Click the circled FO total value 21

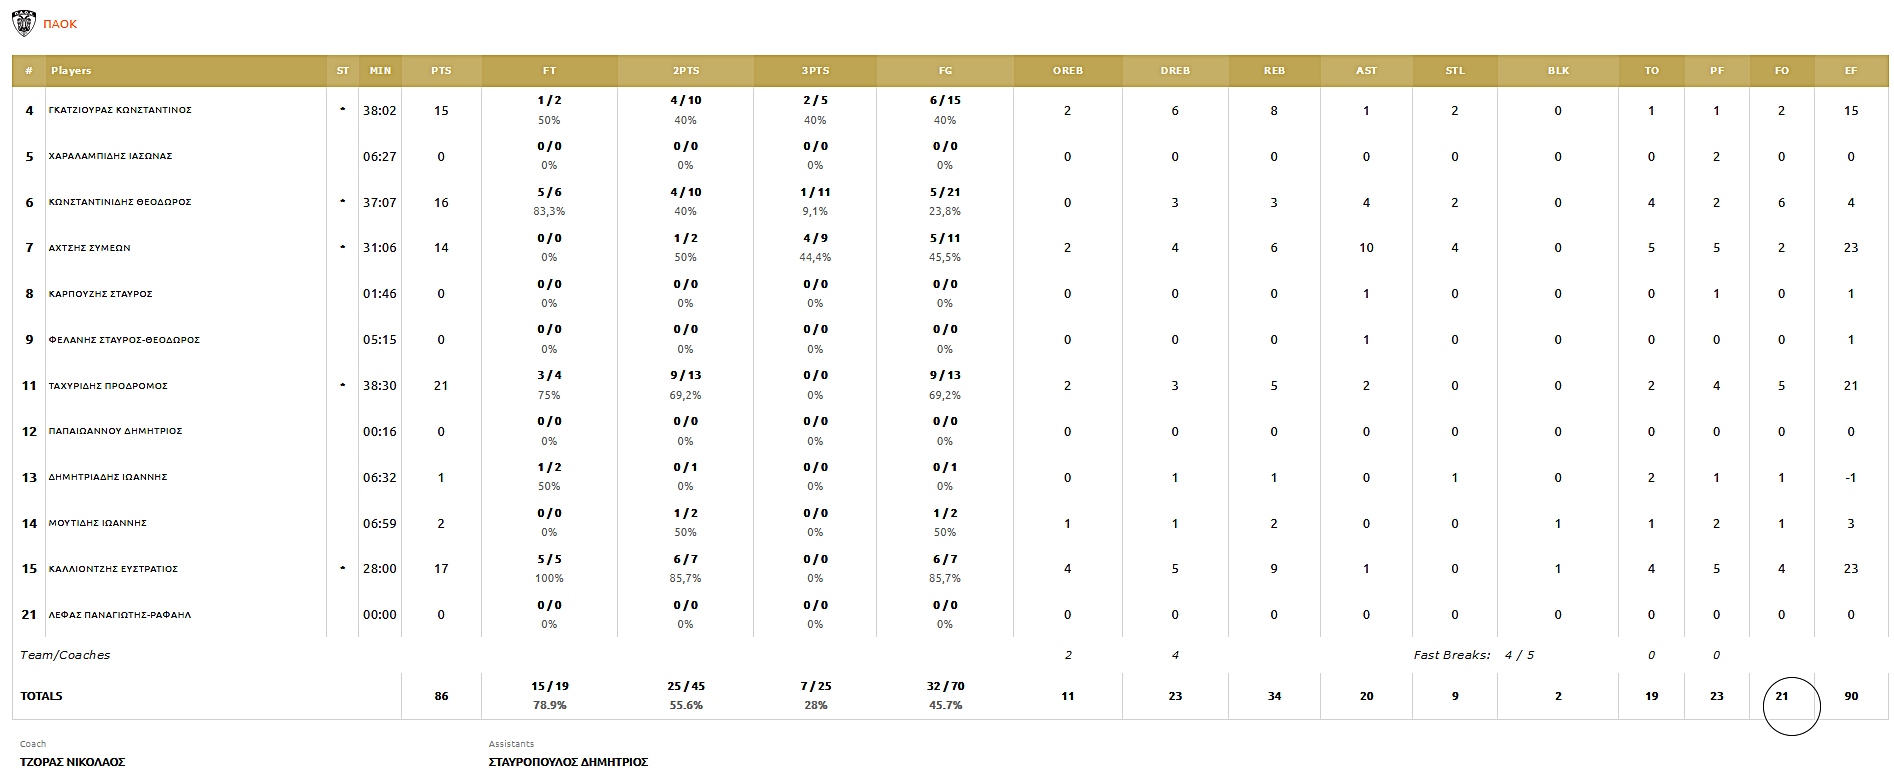(1781, 696)
